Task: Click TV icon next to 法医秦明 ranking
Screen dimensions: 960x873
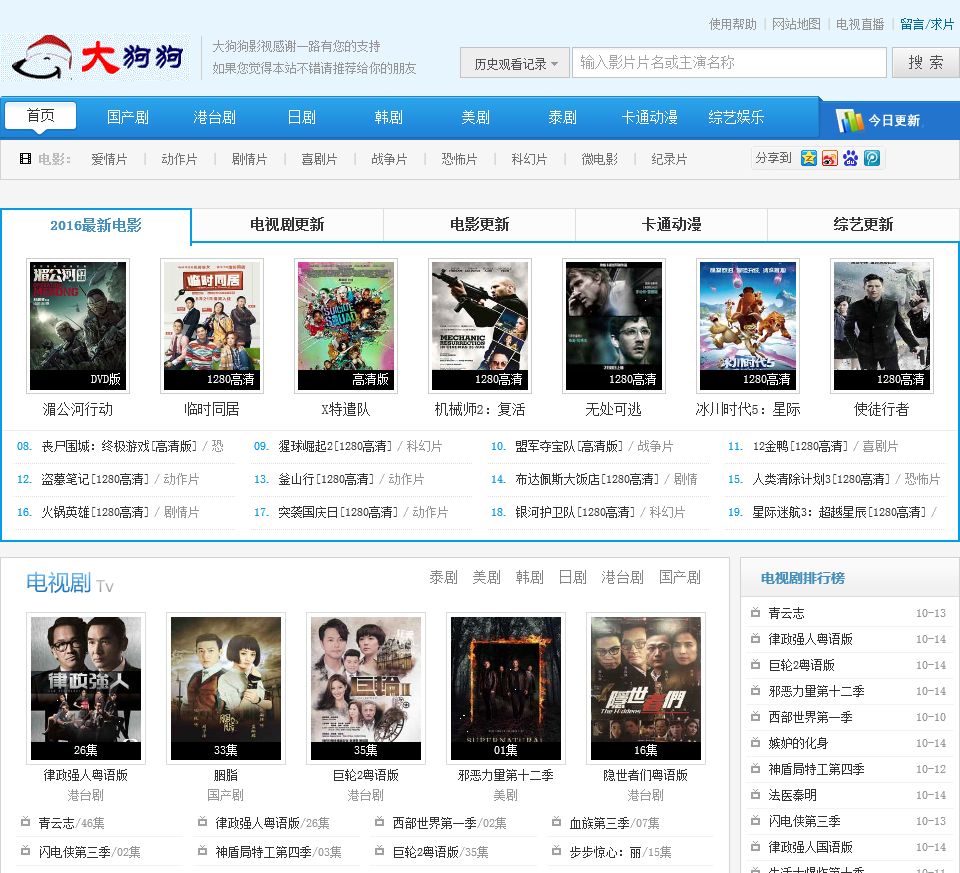Action: point(756,795)
